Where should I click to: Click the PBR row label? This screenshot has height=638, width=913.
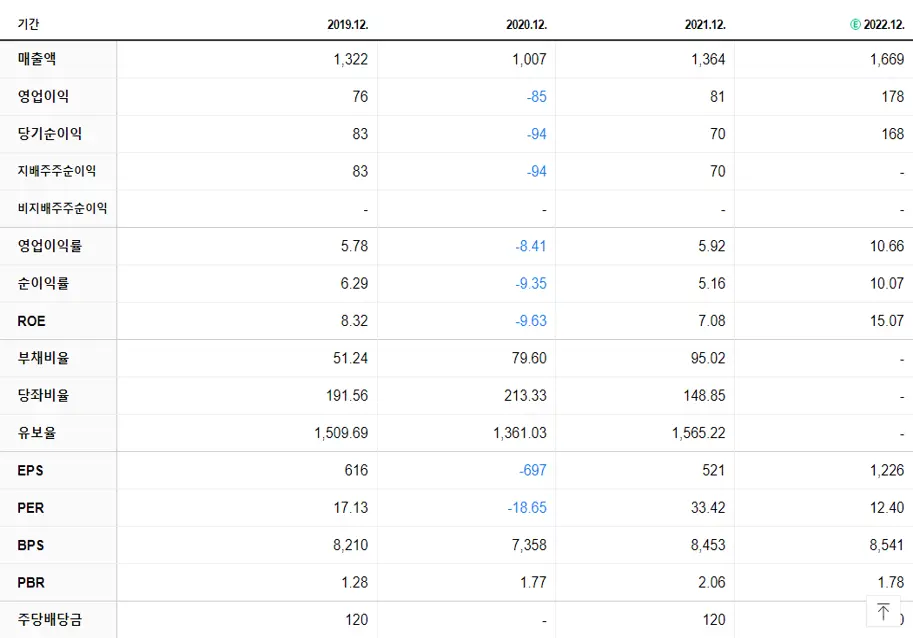[31, 582]
